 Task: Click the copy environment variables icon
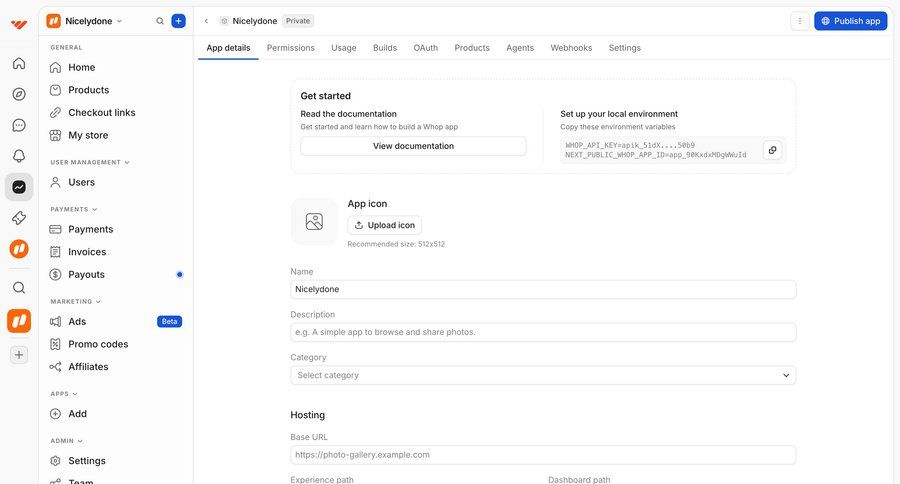(x=772, y=150)
